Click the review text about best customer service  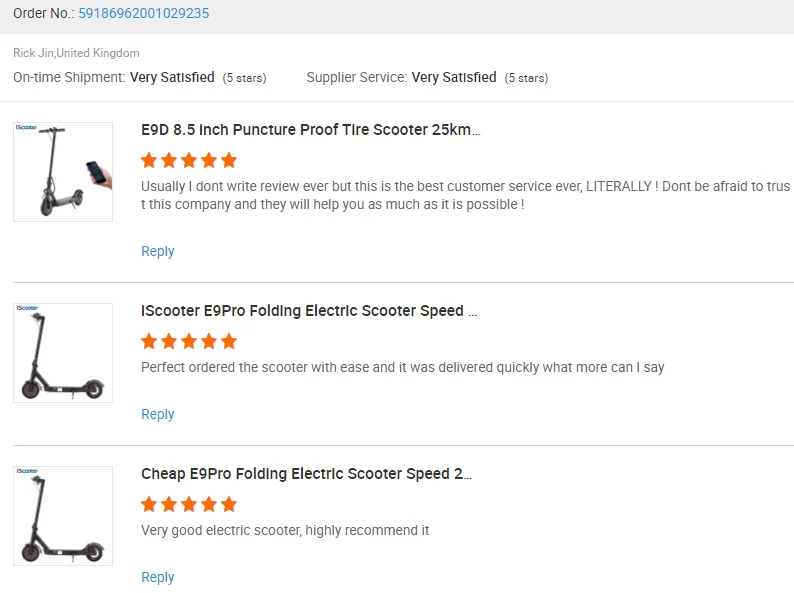[465, 195]
